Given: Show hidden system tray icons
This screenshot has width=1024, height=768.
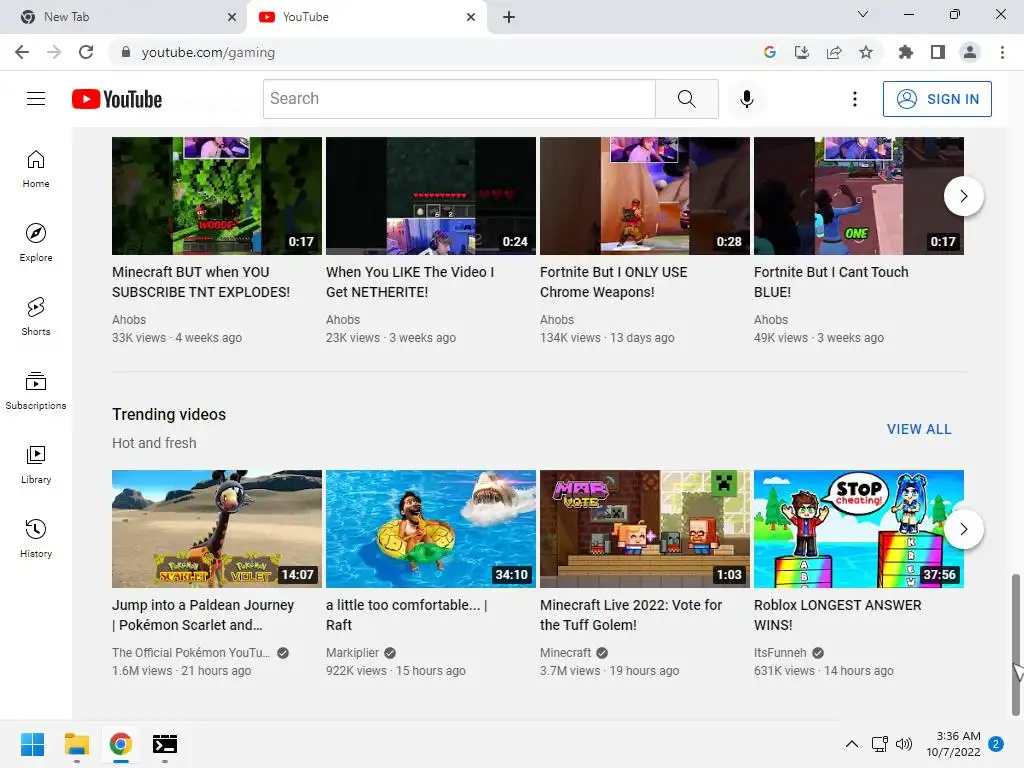Looking at the screenshot, I should click(x=852, y=744).
